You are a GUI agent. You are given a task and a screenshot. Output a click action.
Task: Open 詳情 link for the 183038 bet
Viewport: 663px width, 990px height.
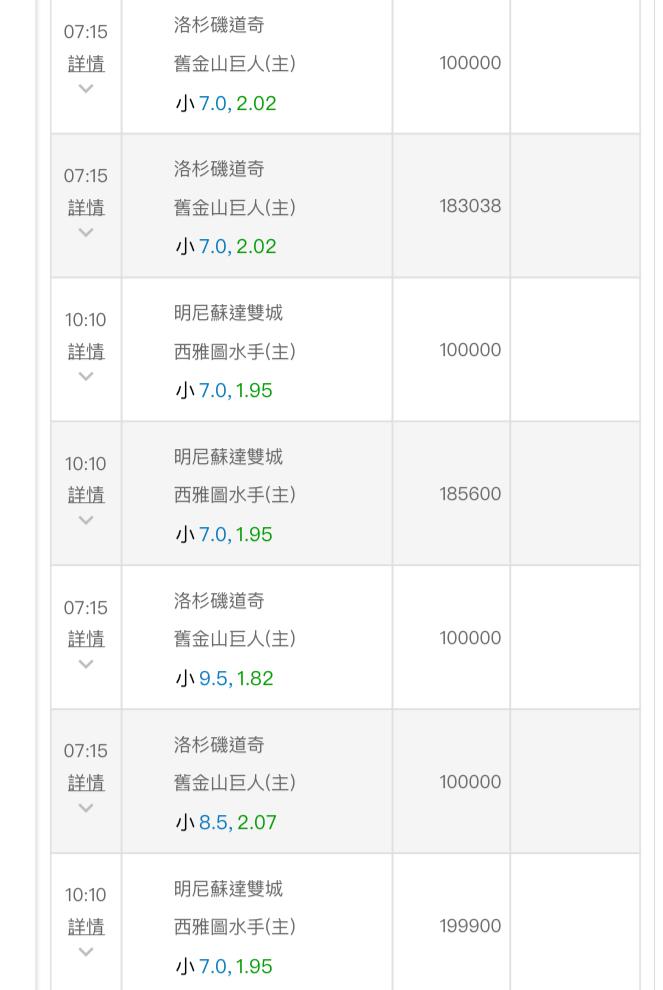86,207
